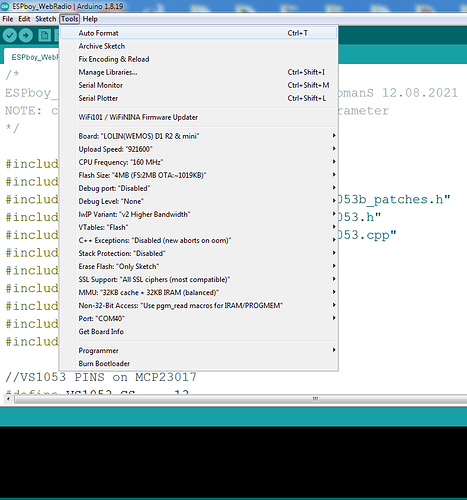Image resolution: width=467 pixels, height=500 pixels.
Task: Click the black console output area
Action: 233,462
